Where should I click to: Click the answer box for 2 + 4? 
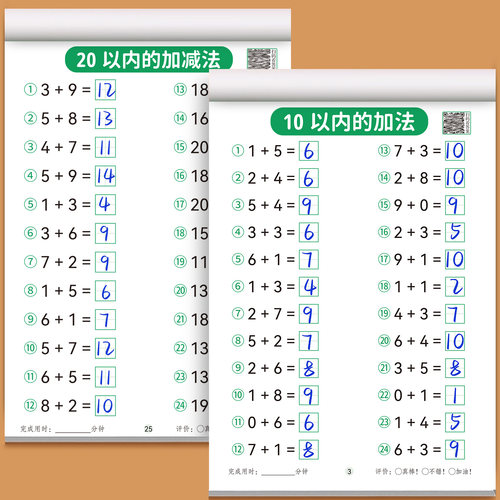point(309,178)
